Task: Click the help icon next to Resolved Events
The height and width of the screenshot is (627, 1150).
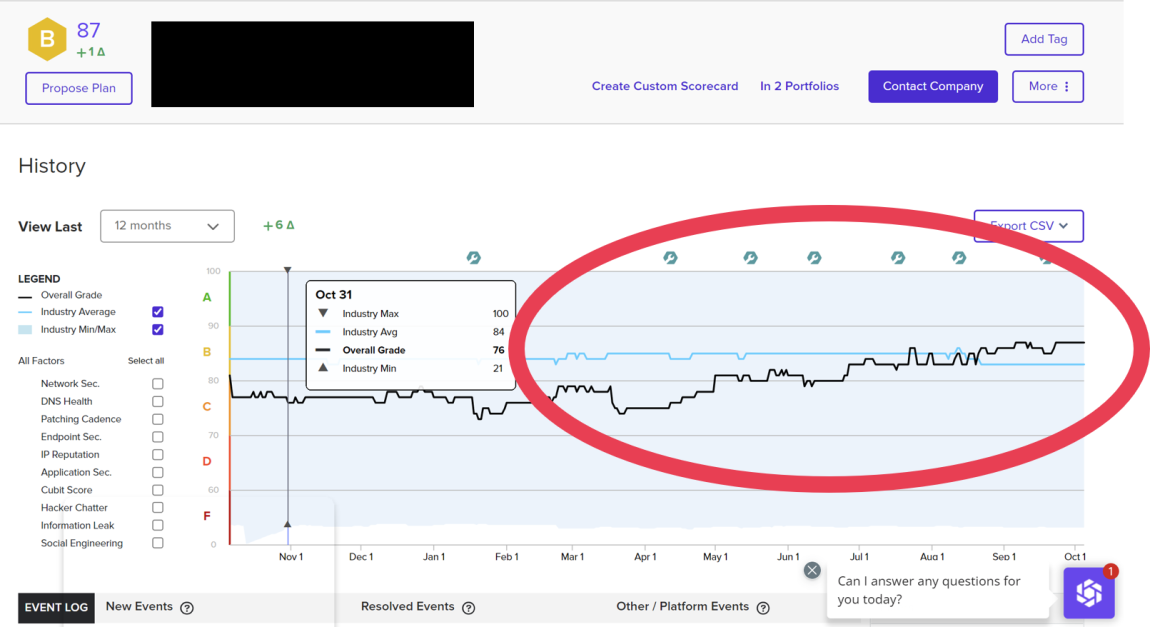Action: (x=469, y=608)
